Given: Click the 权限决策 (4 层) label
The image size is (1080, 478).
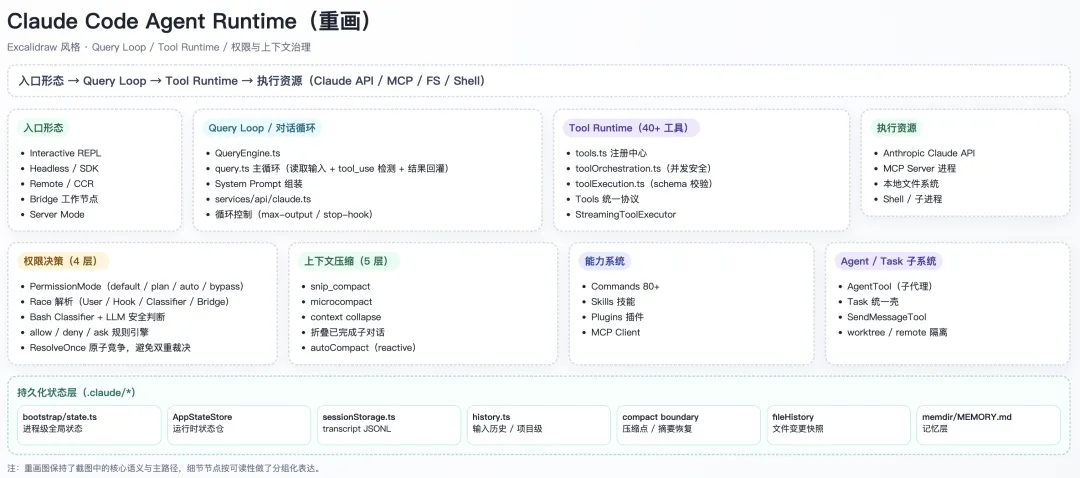Looking at the screenshot, I should (62, 262).
